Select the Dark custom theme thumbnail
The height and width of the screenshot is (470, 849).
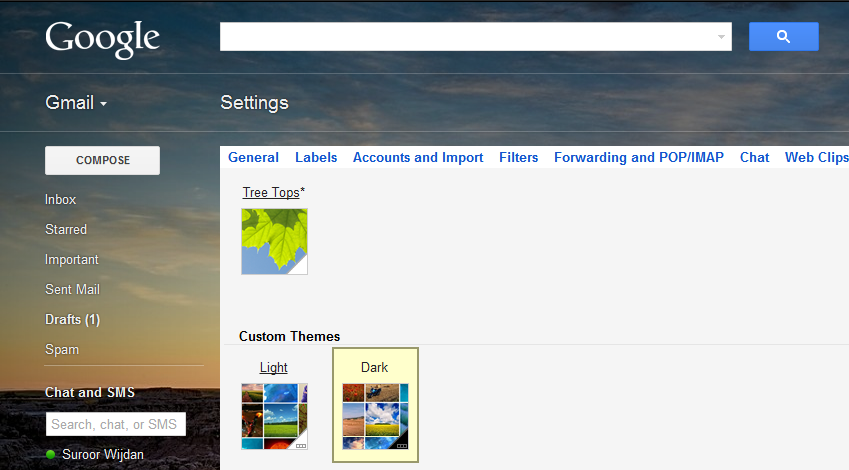pos(375,416)
